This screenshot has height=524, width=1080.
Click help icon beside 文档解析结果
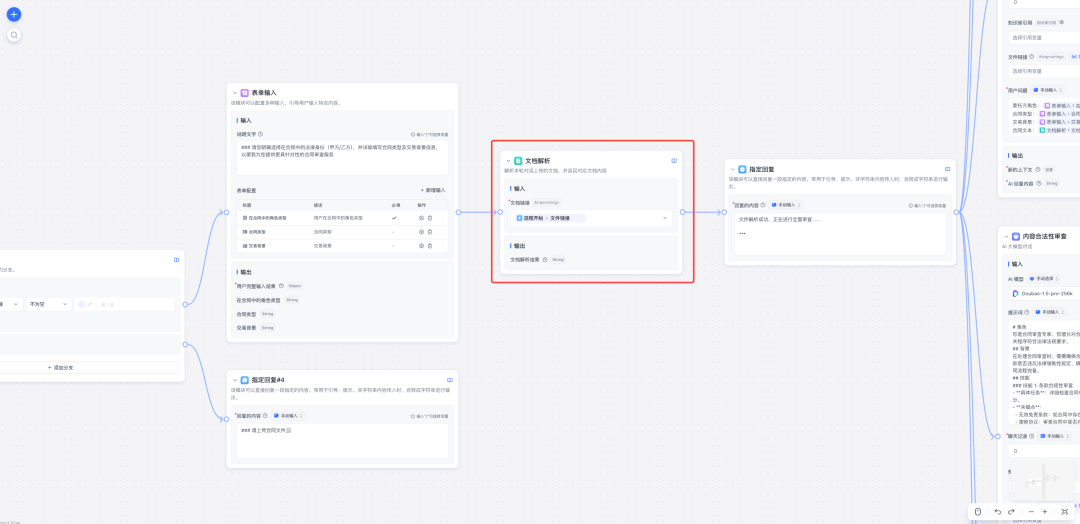(545, 260)
